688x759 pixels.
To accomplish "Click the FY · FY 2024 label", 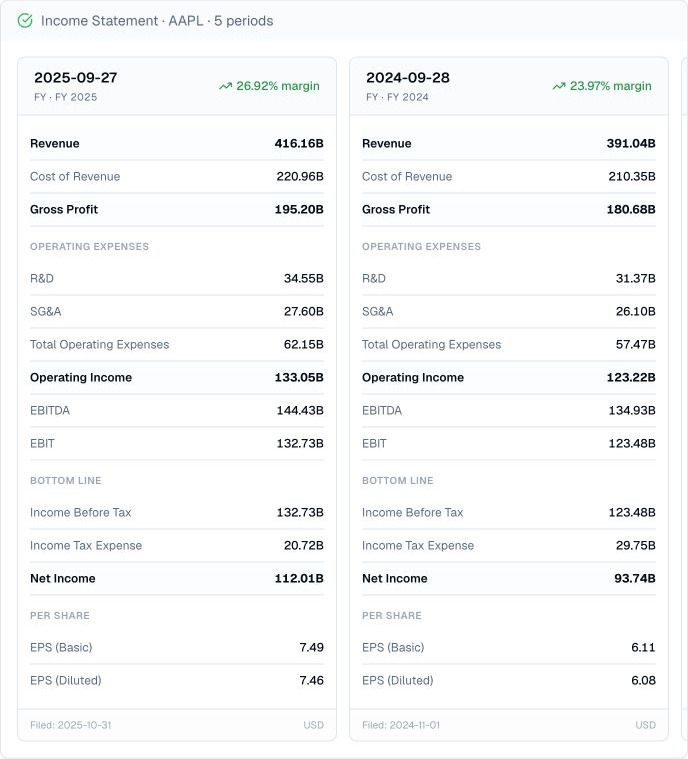I will point(397,97).
